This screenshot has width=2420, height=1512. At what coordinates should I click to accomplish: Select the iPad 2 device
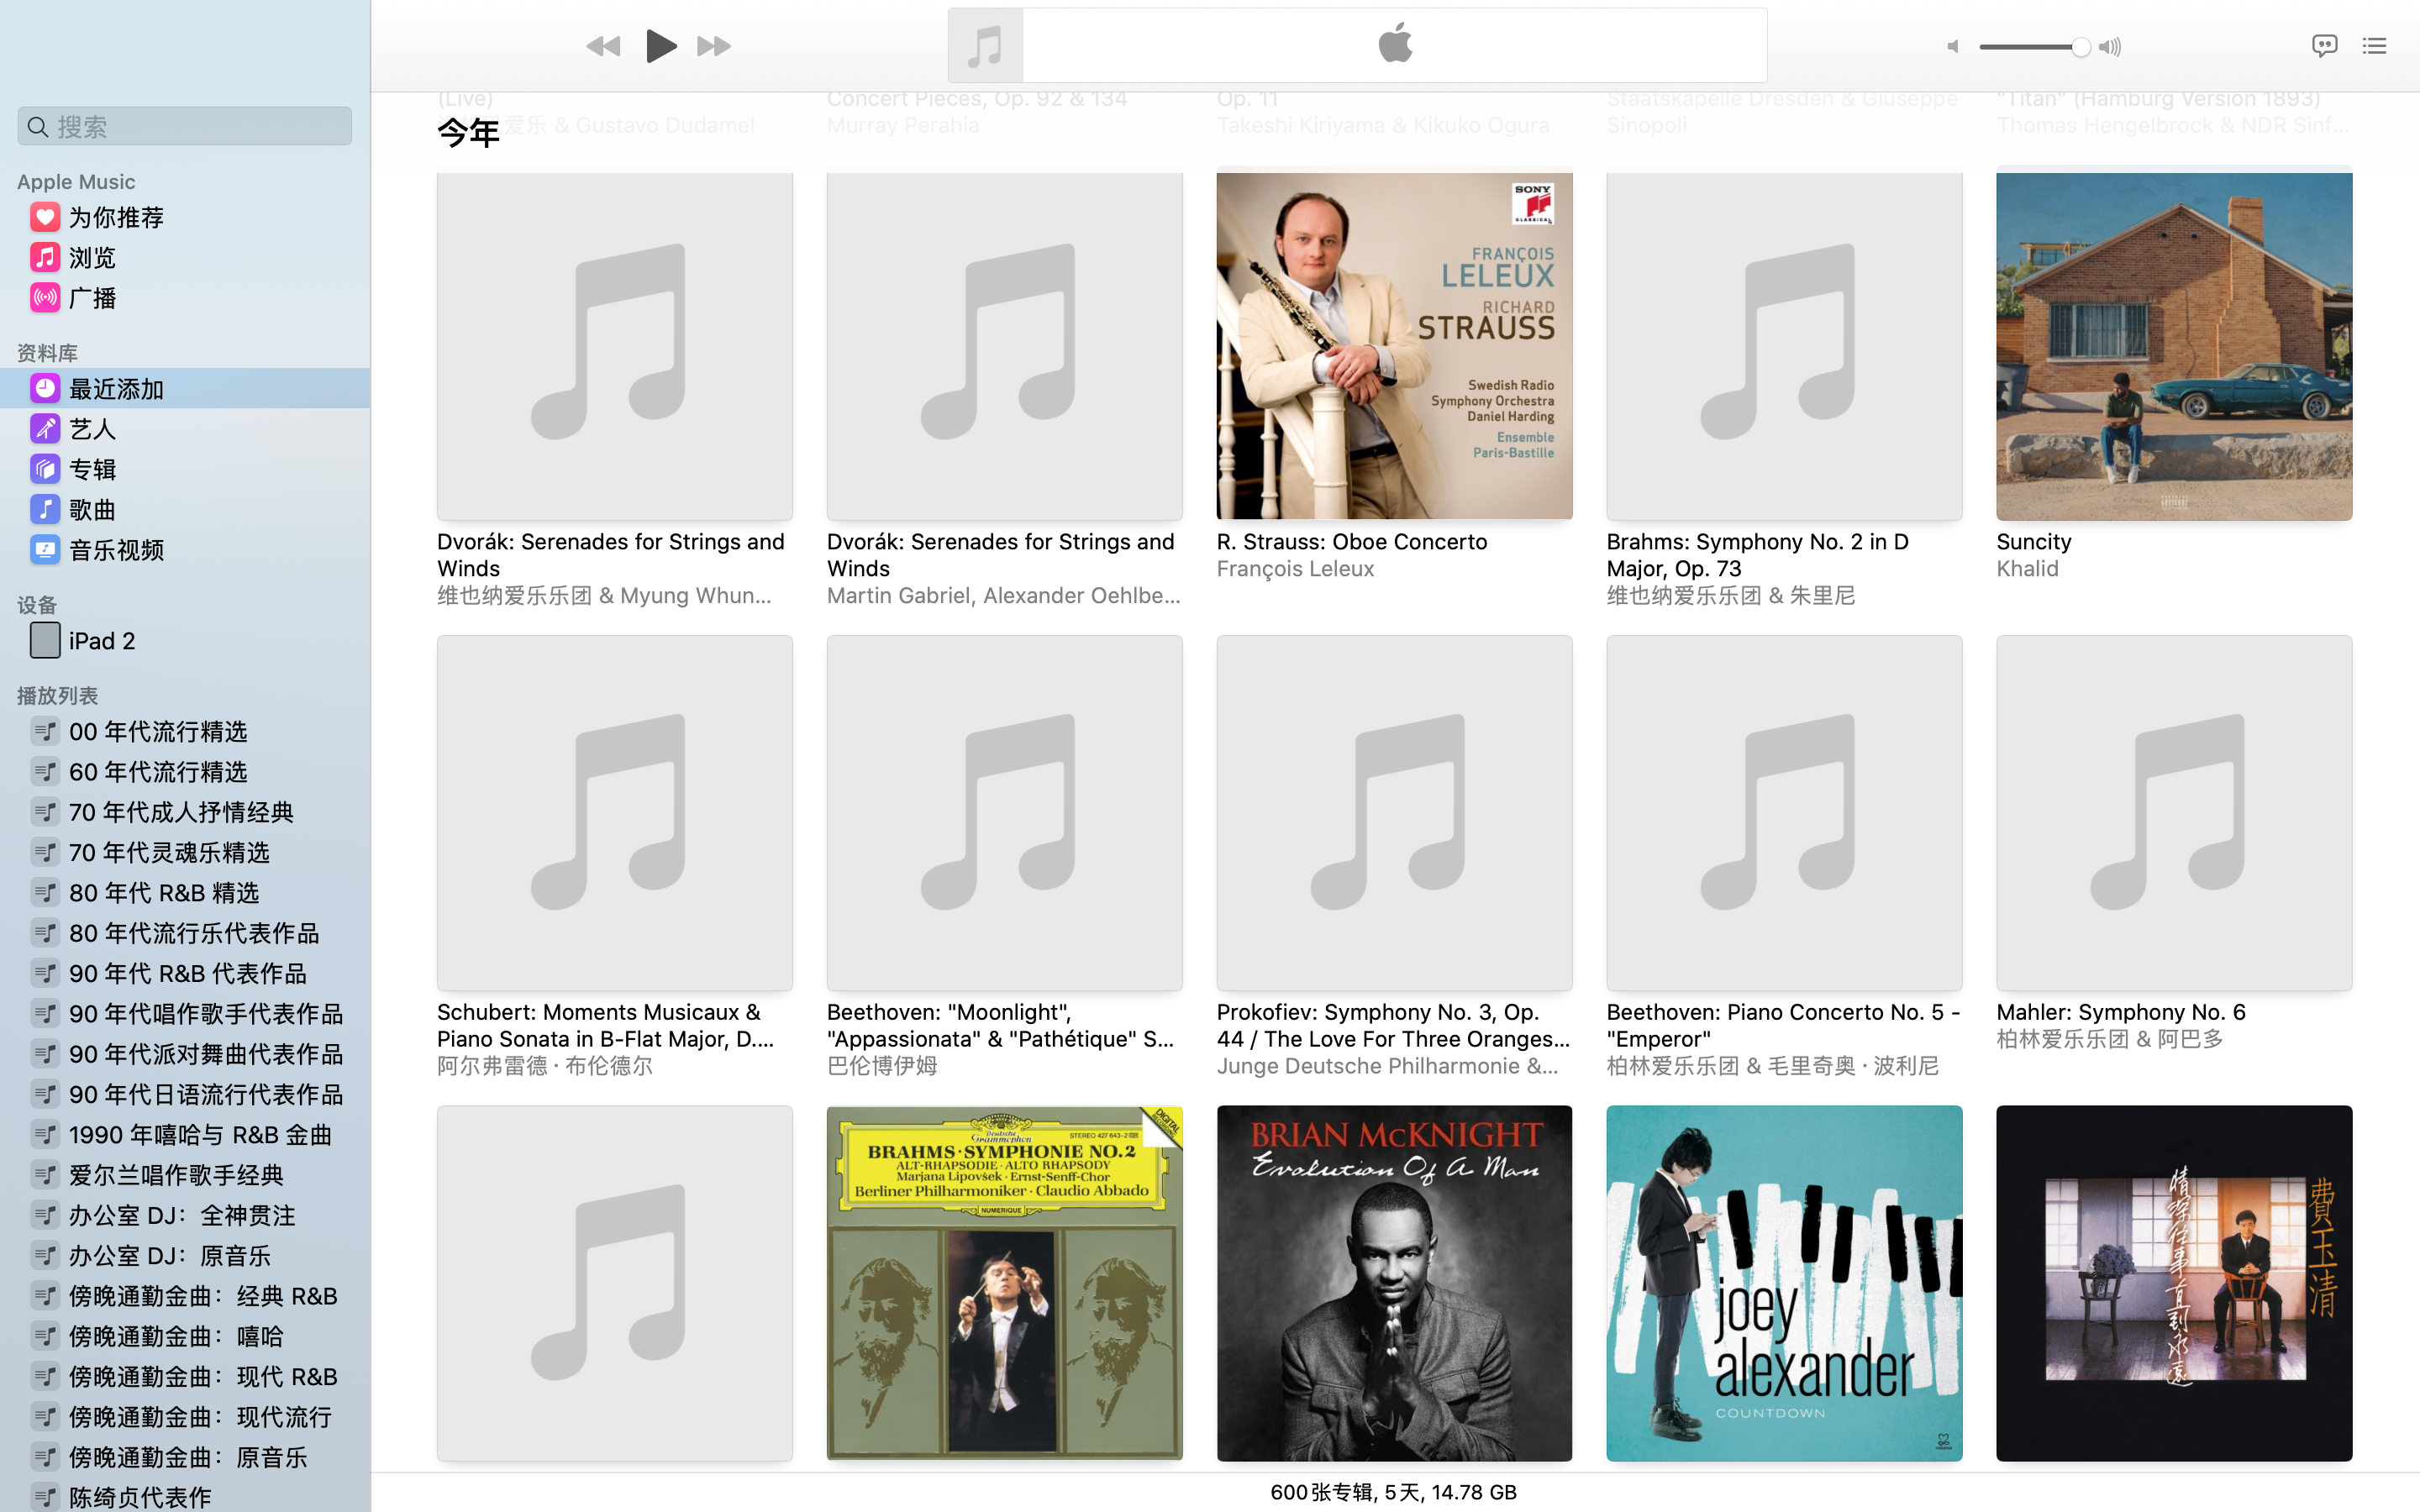tap(101, 641)
